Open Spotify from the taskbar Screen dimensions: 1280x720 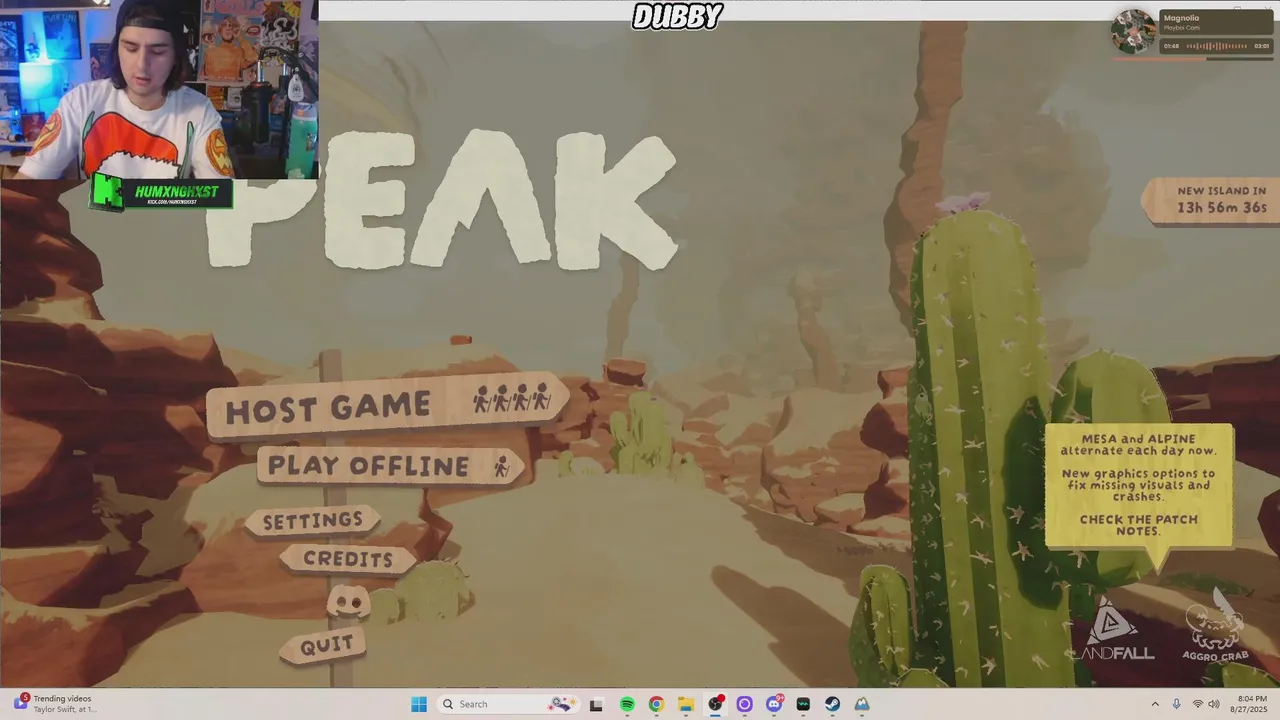coord(627,704)
